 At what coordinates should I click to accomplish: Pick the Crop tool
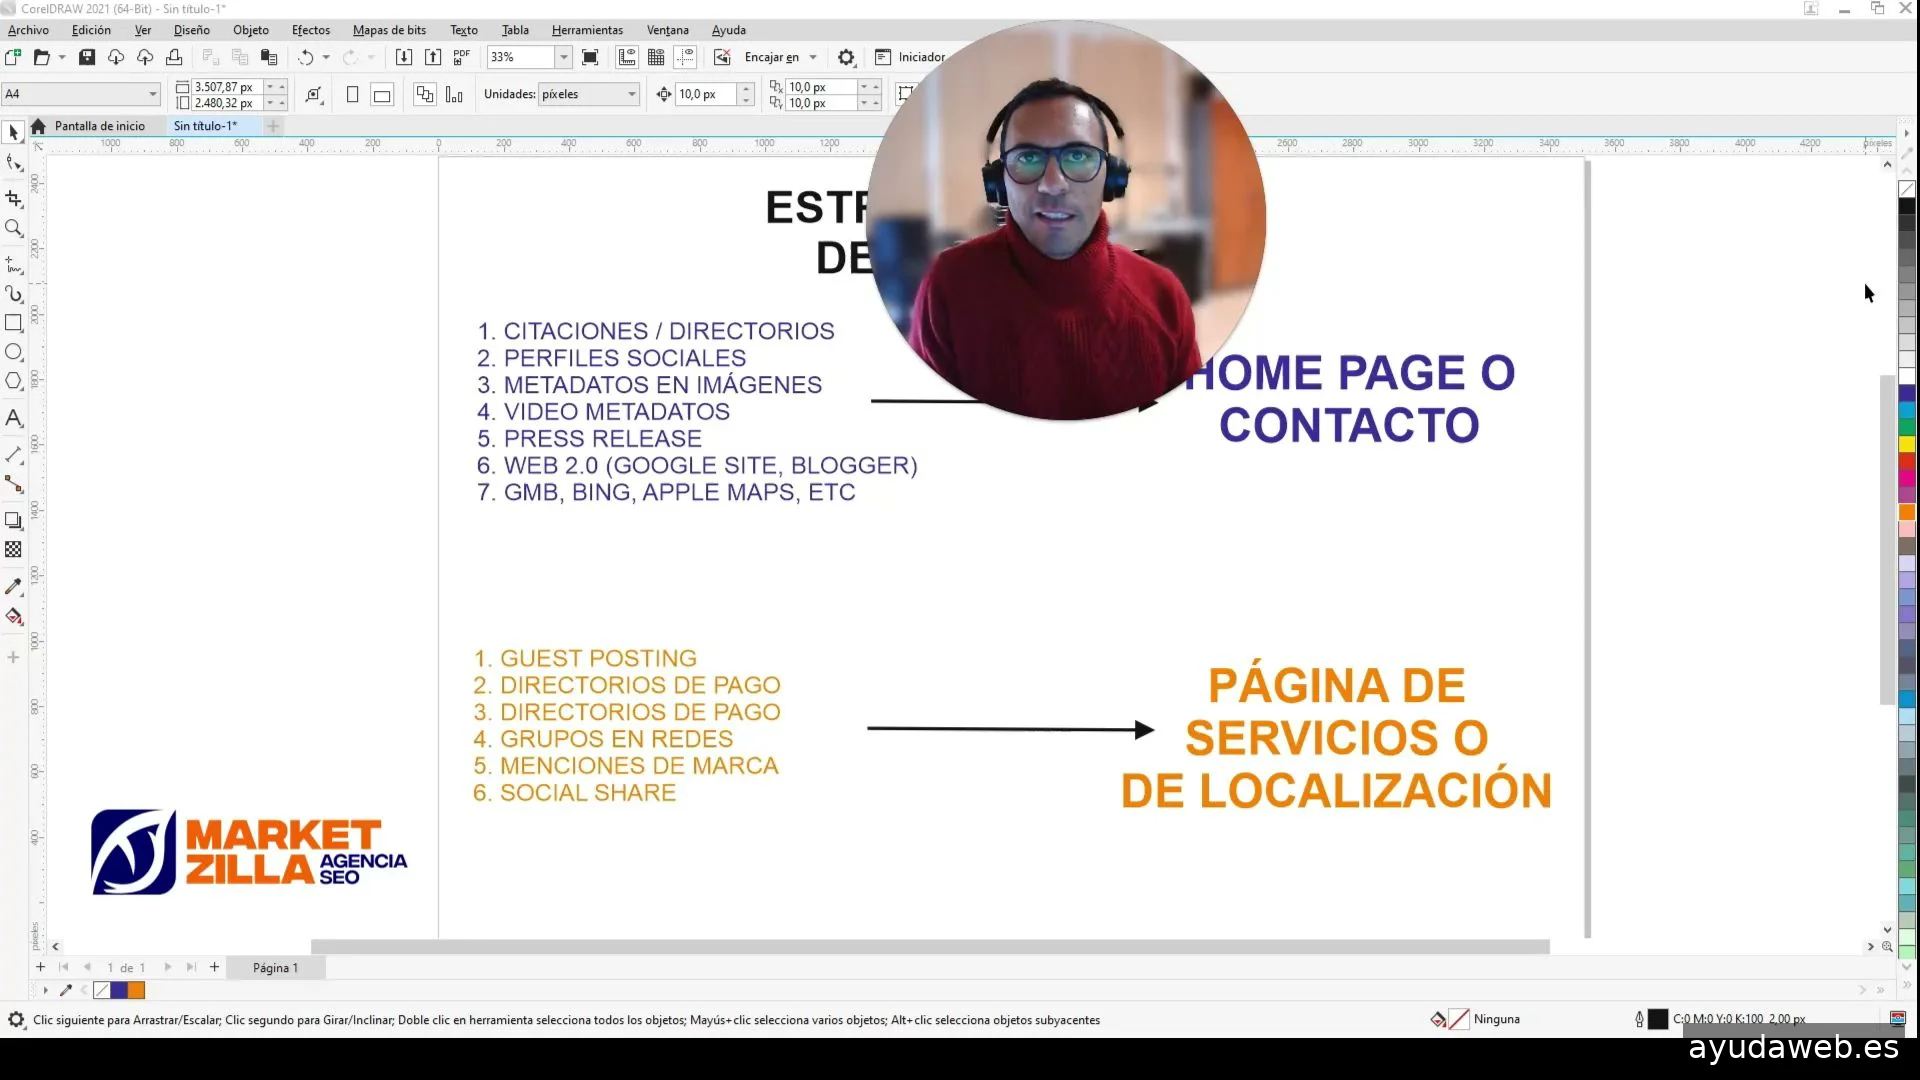click(x=14, y=198)
